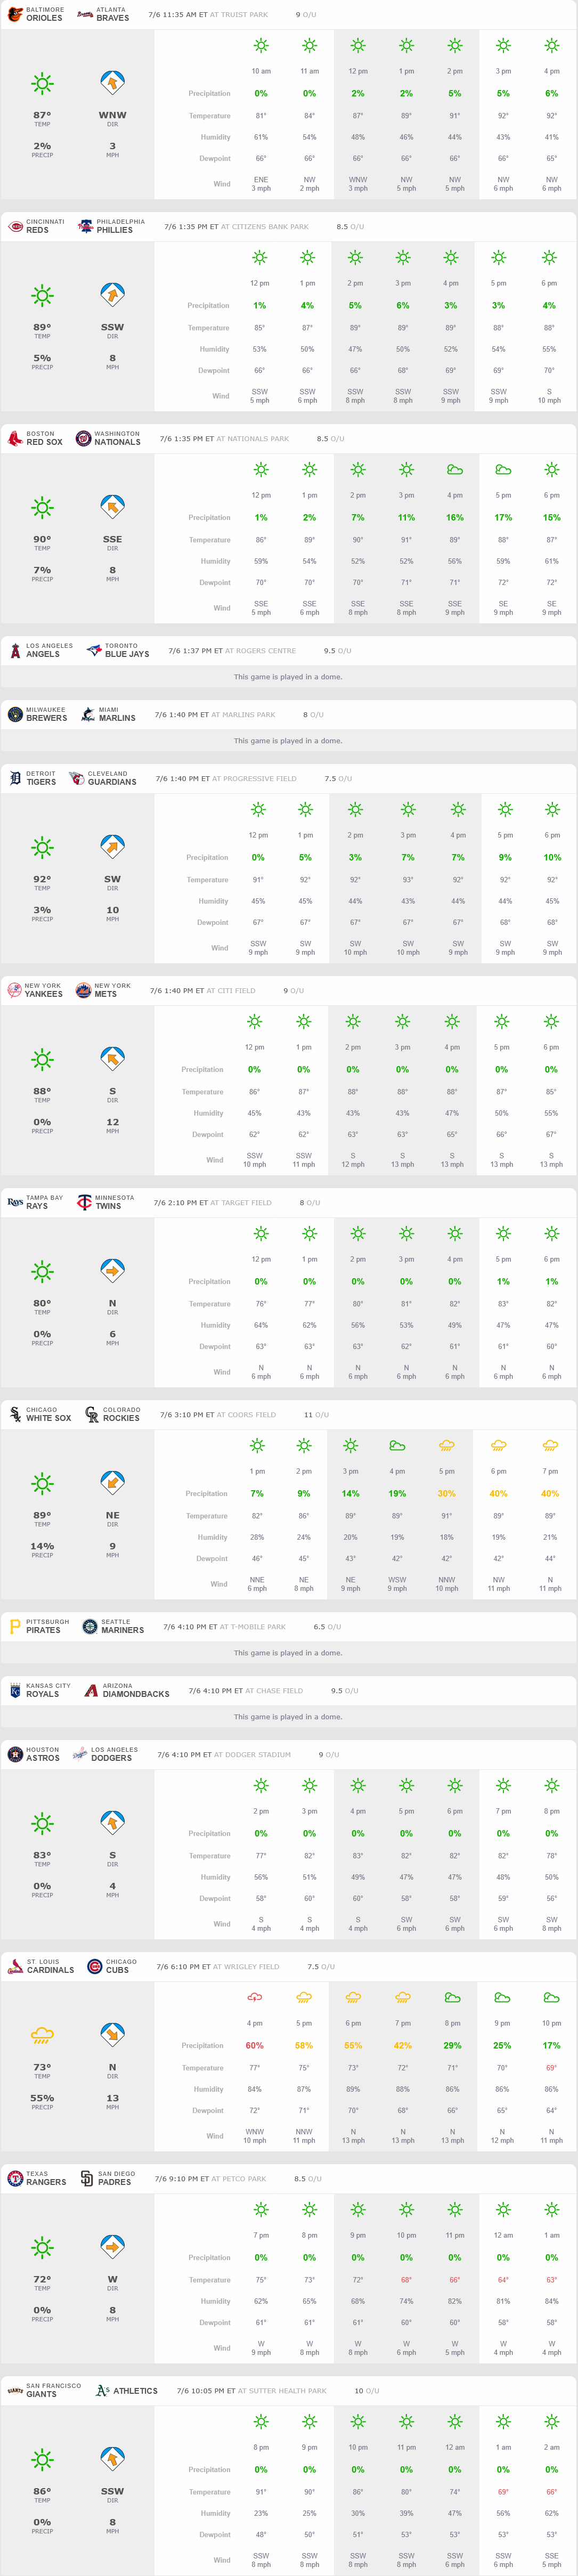Click the Seattle Mariners logo
Viewport: 578px width, 2576px height.
click(90, 1626)
